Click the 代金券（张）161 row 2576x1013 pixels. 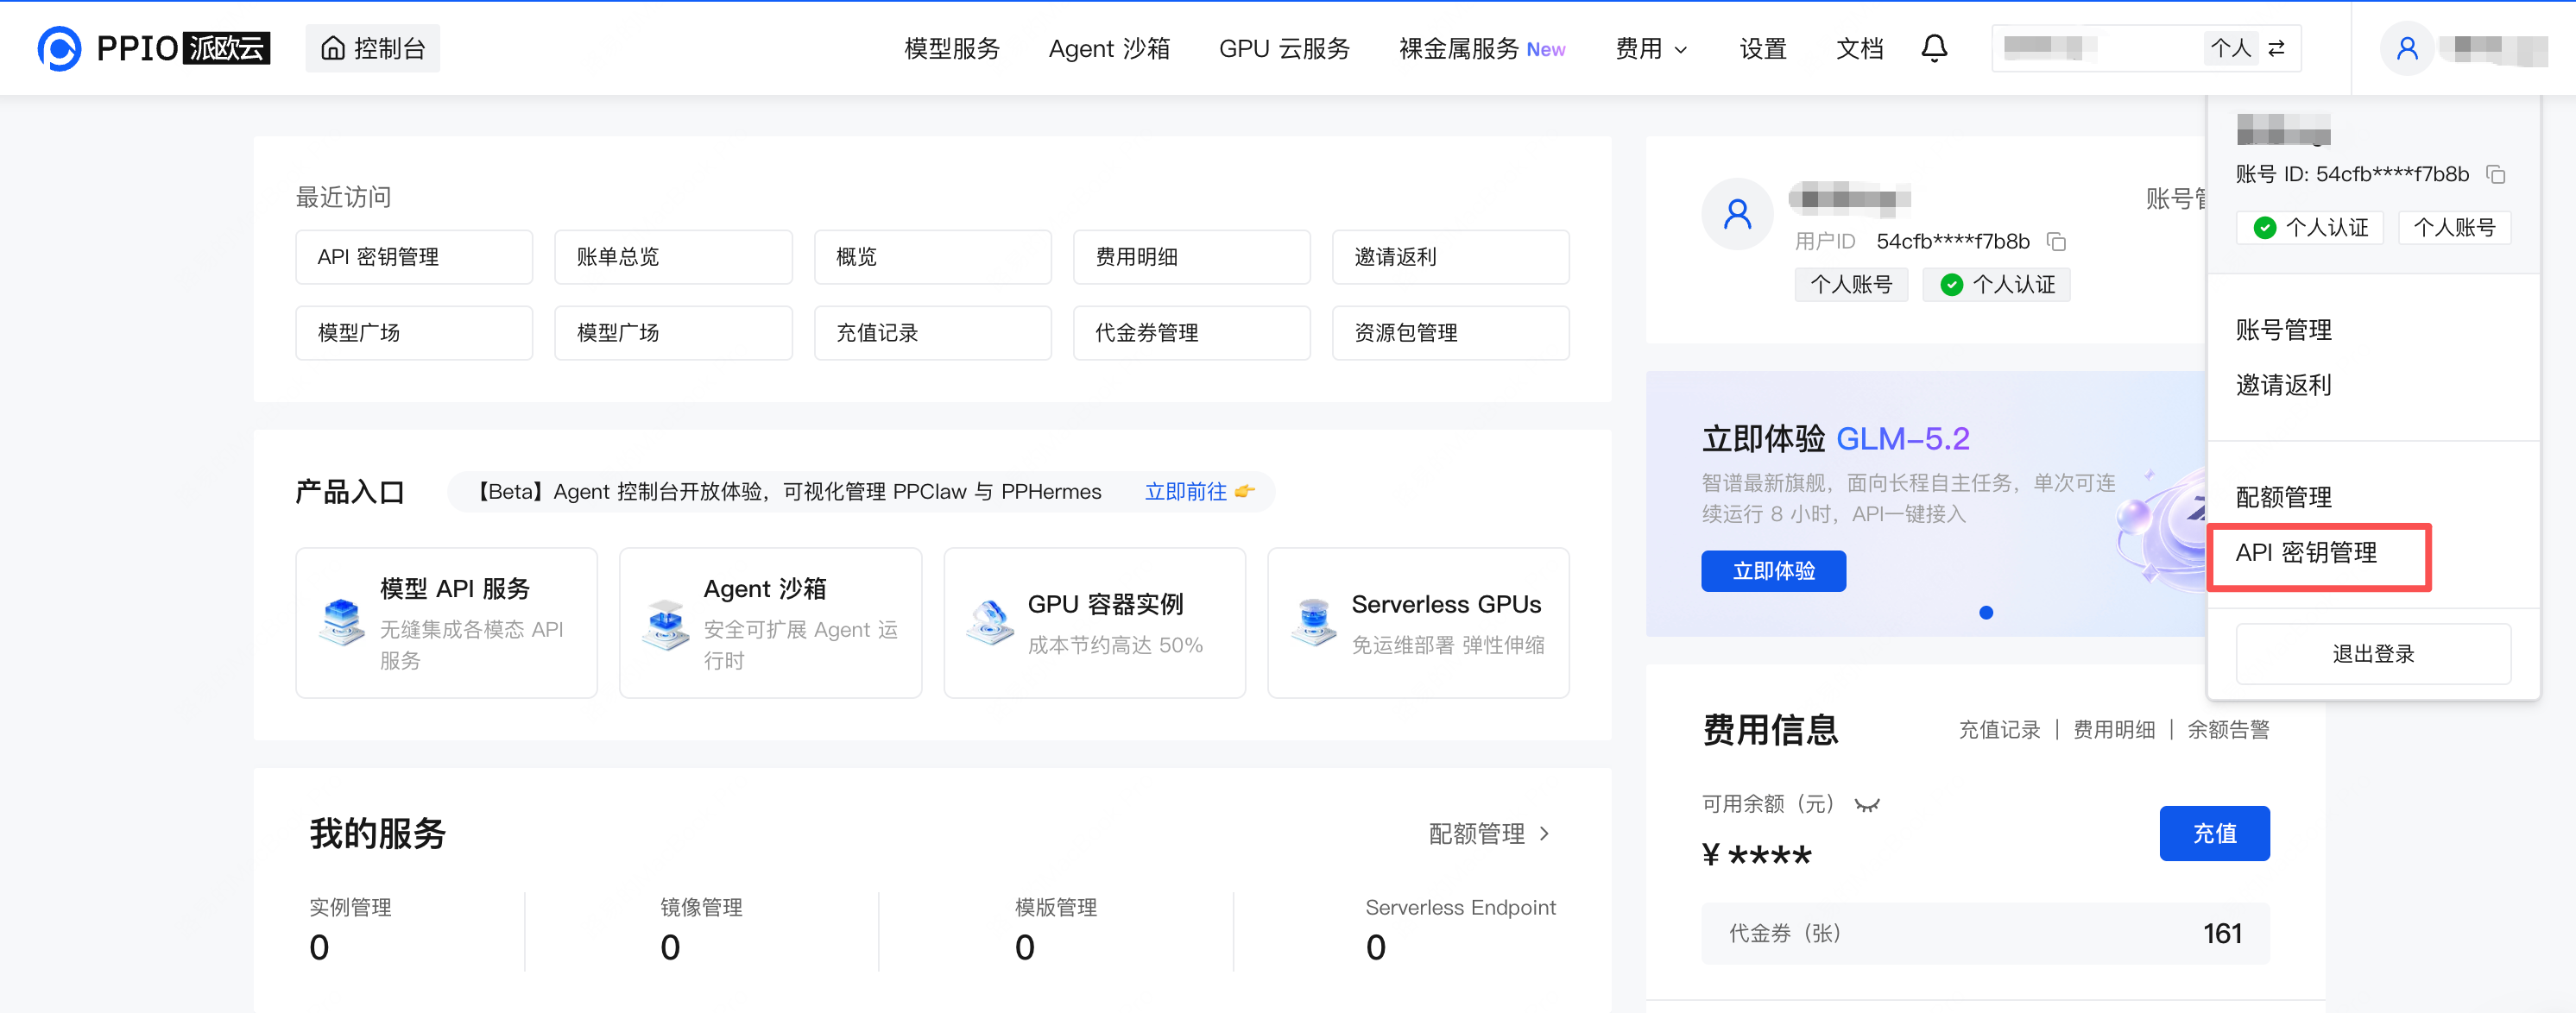[x=1985, y=934]
